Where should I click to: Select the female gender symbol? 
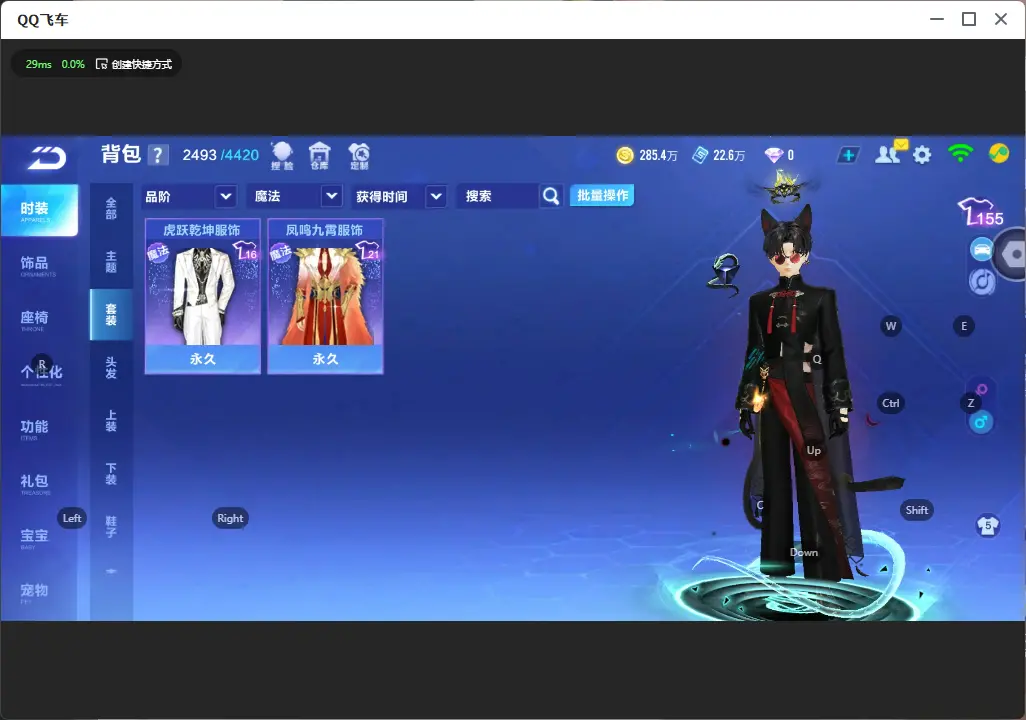(x=981, y=390)
